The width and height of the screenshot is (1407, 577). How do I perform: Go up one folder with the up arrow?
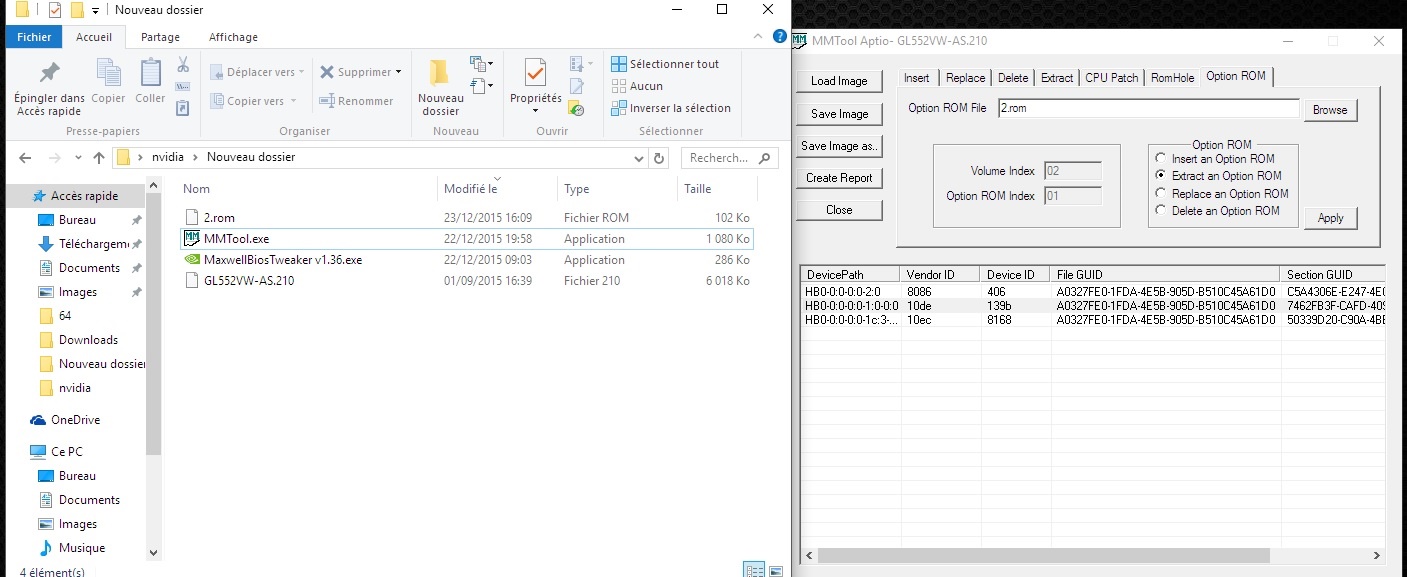pyautogui.click(x=98, y=158)
